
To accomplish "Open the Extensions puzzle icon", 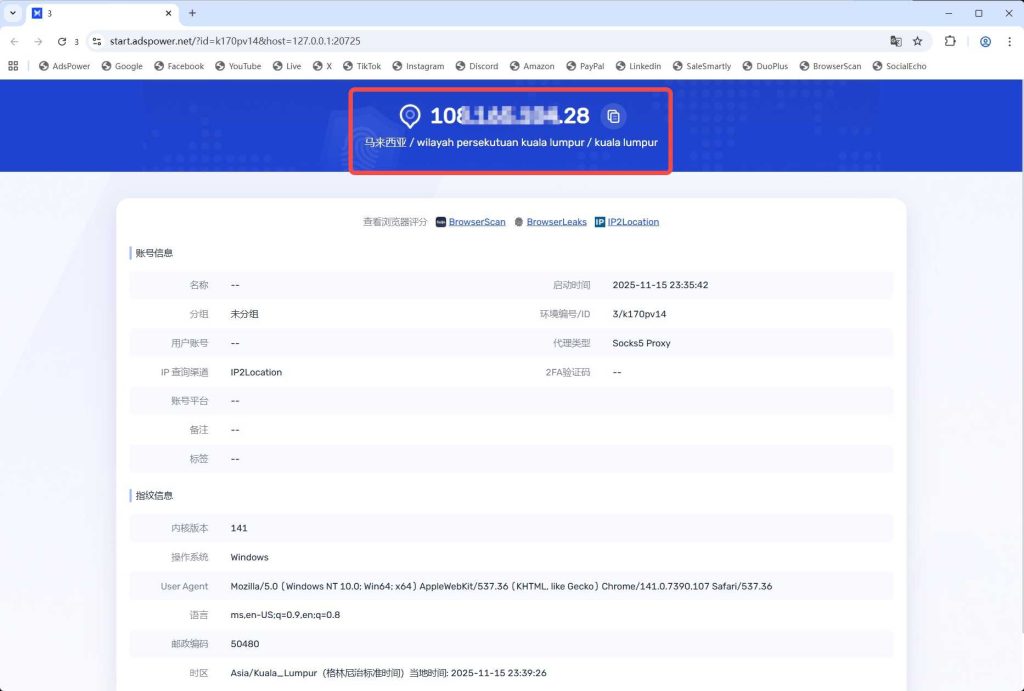I will click(950, 41).
